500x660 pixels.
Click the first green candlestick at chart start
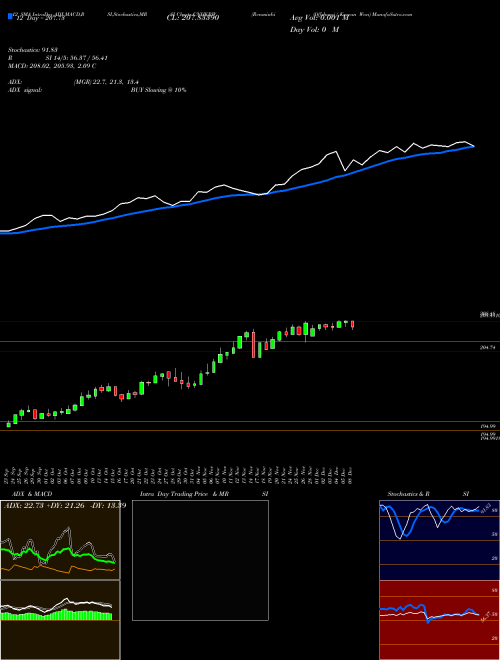(9, 425)
